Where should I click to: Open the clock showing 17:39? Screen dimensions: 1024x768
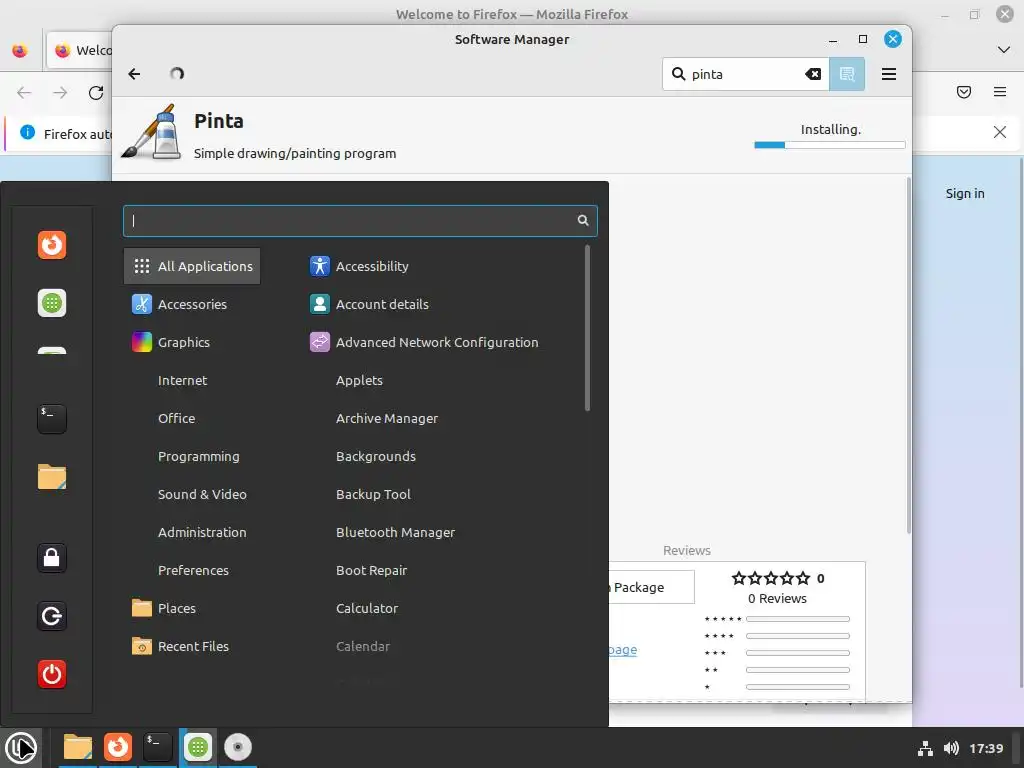coord(985,748)
